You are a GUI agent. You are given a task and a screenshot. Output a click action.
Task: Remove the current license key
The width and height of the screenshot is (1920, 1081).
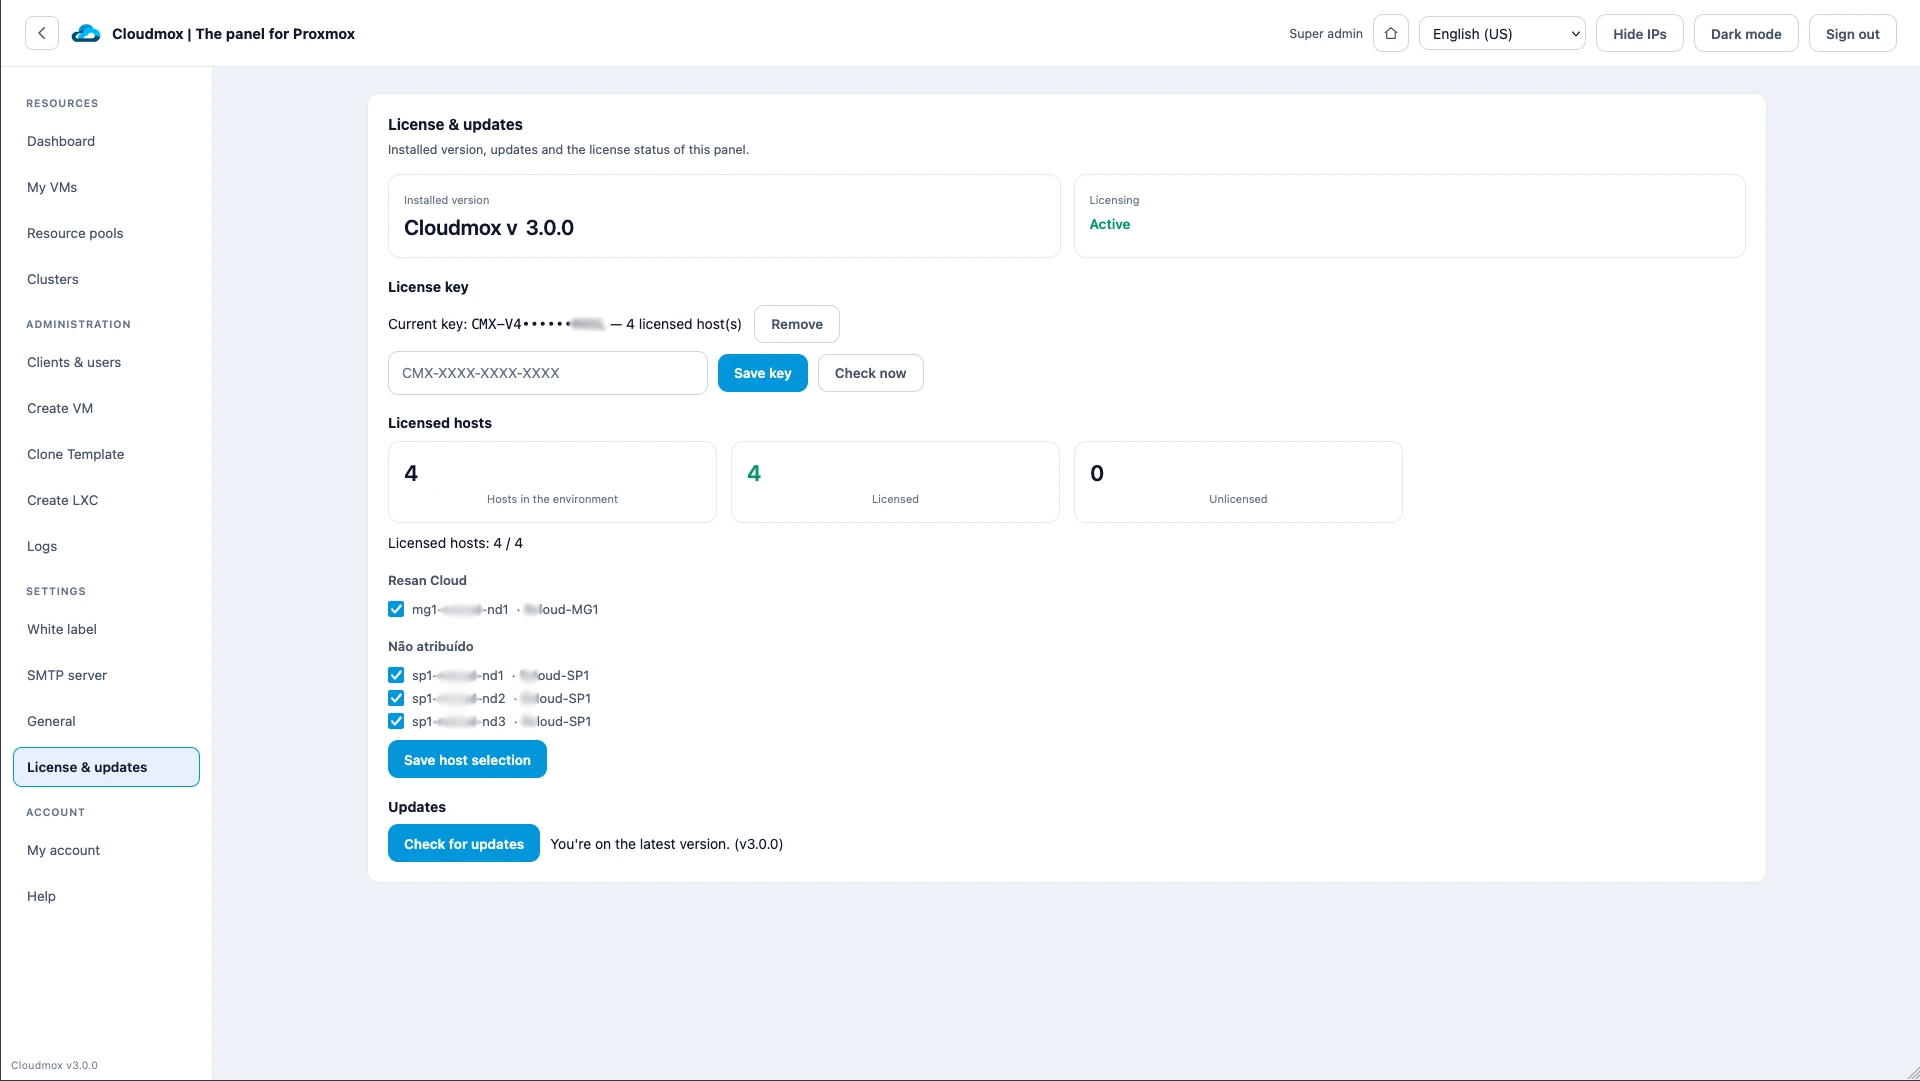796,324
